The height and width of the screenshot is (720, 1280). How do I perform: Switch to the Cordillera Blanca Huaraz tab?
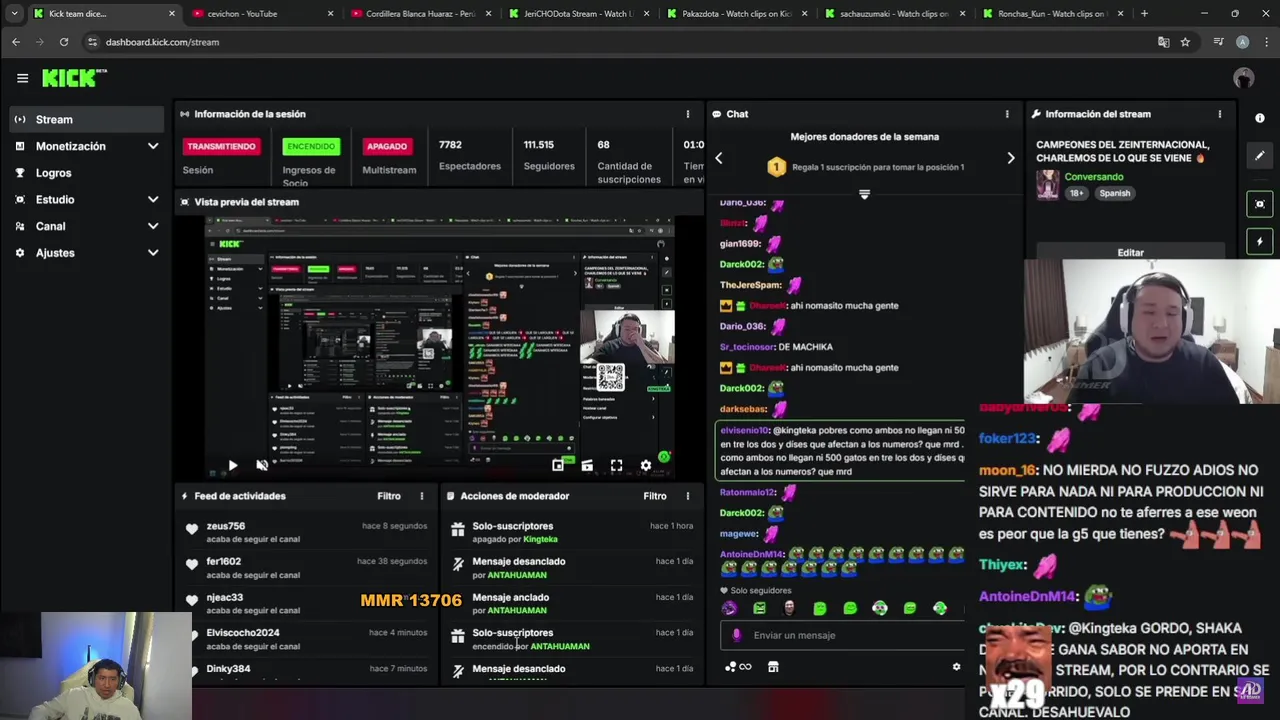420,14
